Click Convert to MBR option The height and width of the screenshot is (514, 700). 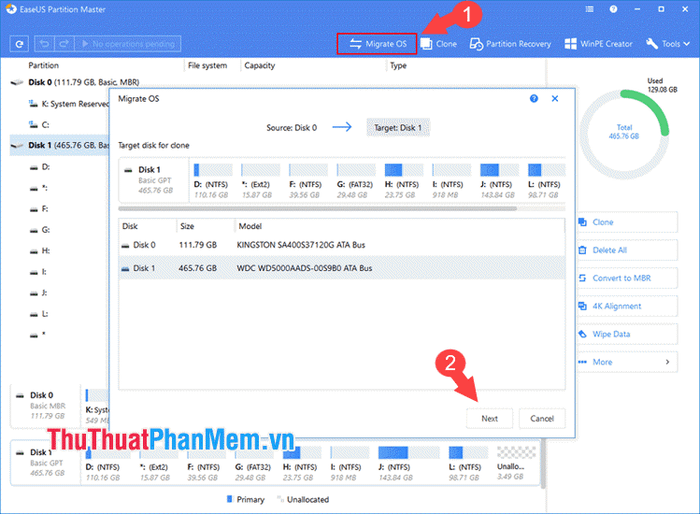(x=627, y=278)
